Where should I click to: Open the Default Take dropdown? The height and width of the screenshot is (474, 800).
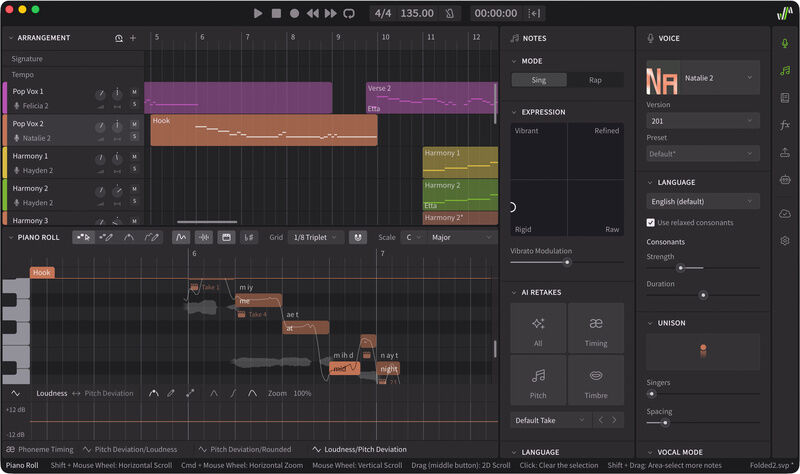pos(550,420)
